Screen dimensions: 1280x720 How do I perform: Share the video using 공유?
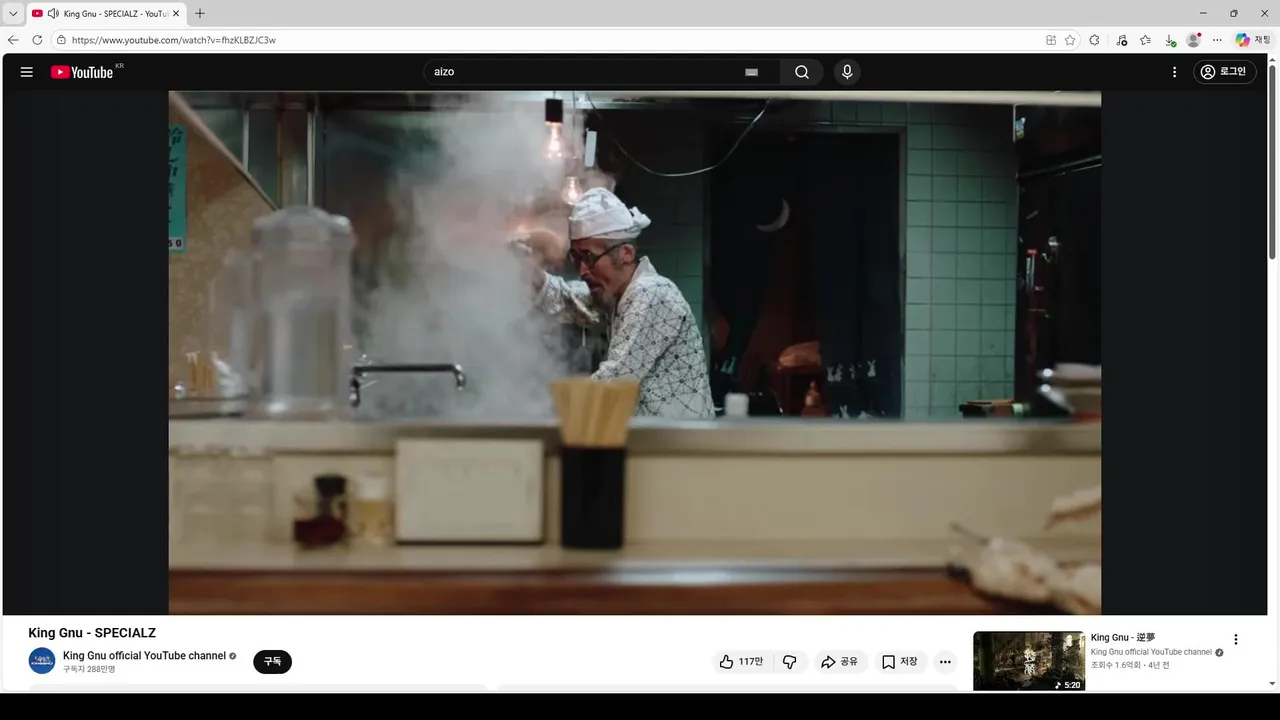(839, 662)
